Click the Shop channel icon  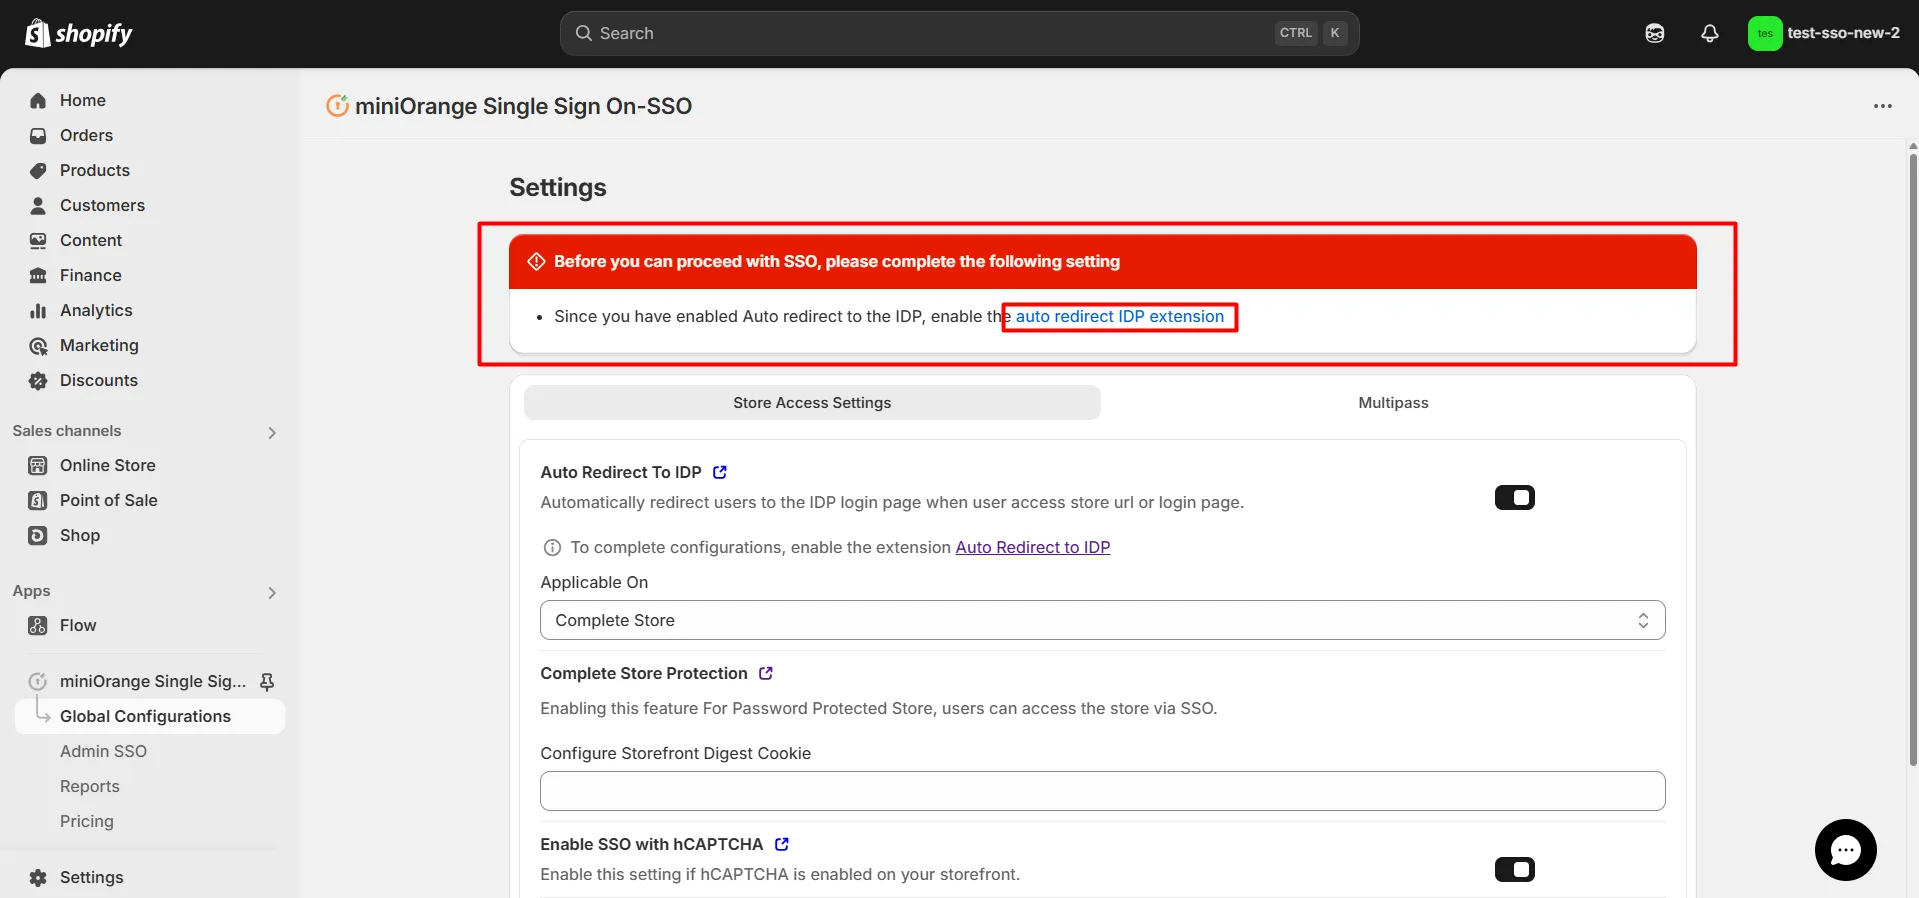coord(38,535)
